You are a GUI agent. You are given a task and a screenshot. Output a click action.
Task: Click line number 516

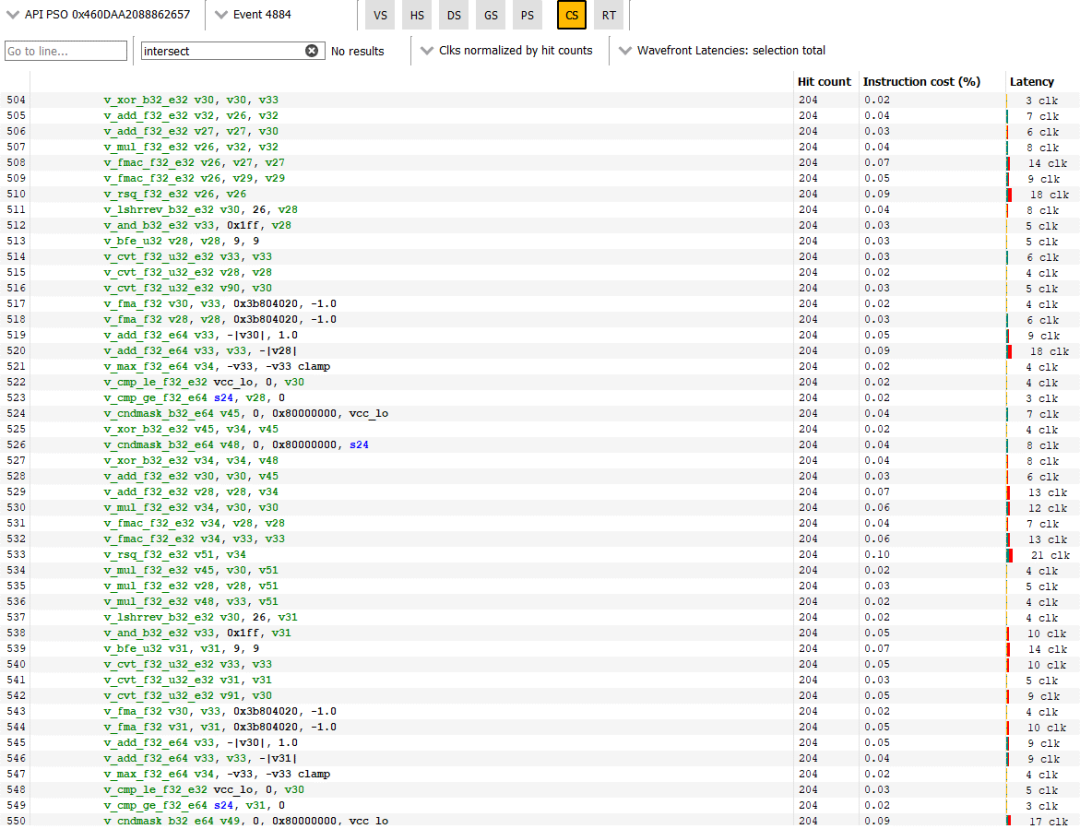coord(16,288)
